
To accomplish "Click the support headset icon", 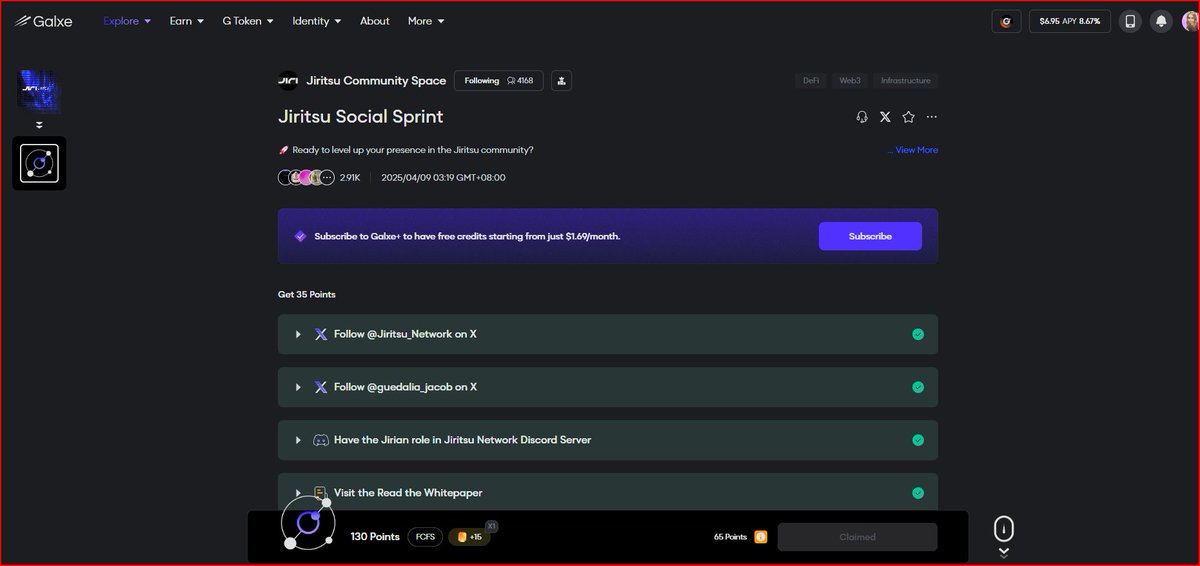I will click(x=862, y=117).
